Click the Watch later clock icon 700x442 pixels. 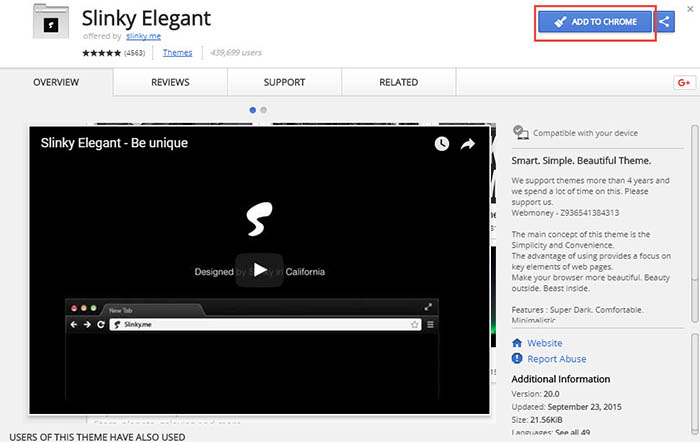tap(442, 144)
